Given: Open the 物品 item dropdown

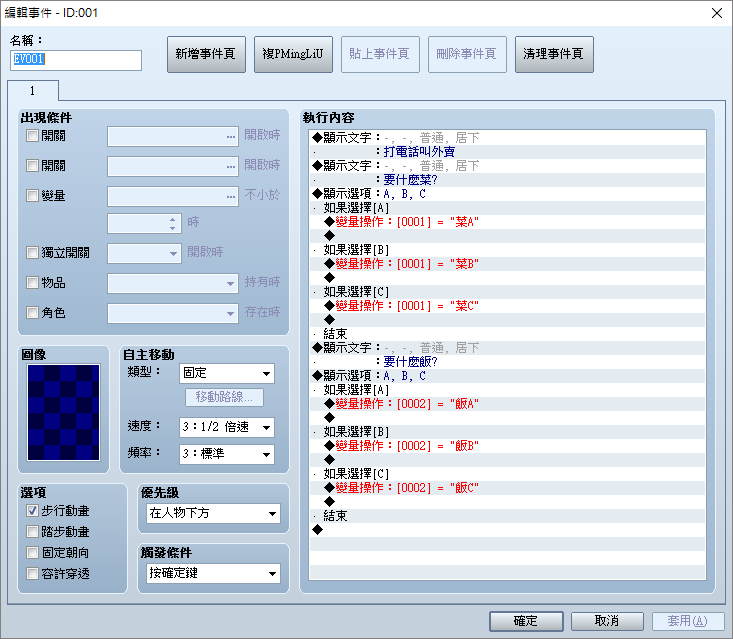Looking at the screenshot, I should (173, 283).
